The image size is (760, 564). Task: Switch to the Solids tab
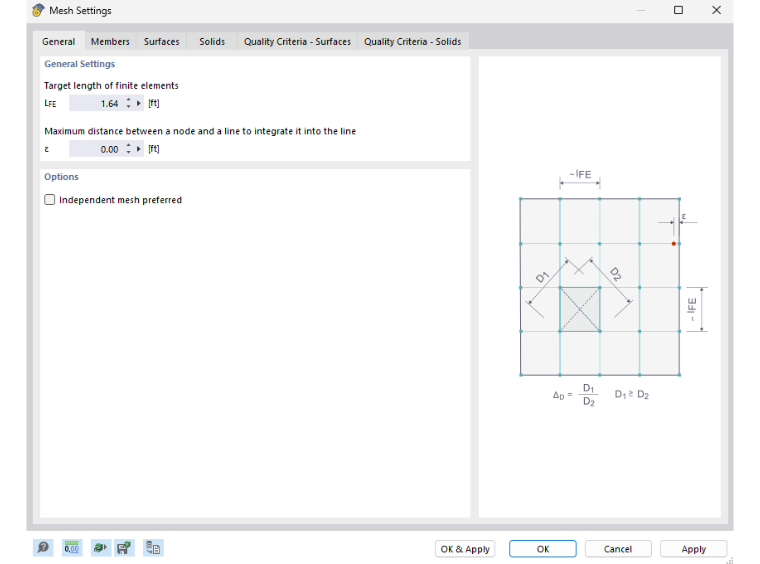pos(212,41)
